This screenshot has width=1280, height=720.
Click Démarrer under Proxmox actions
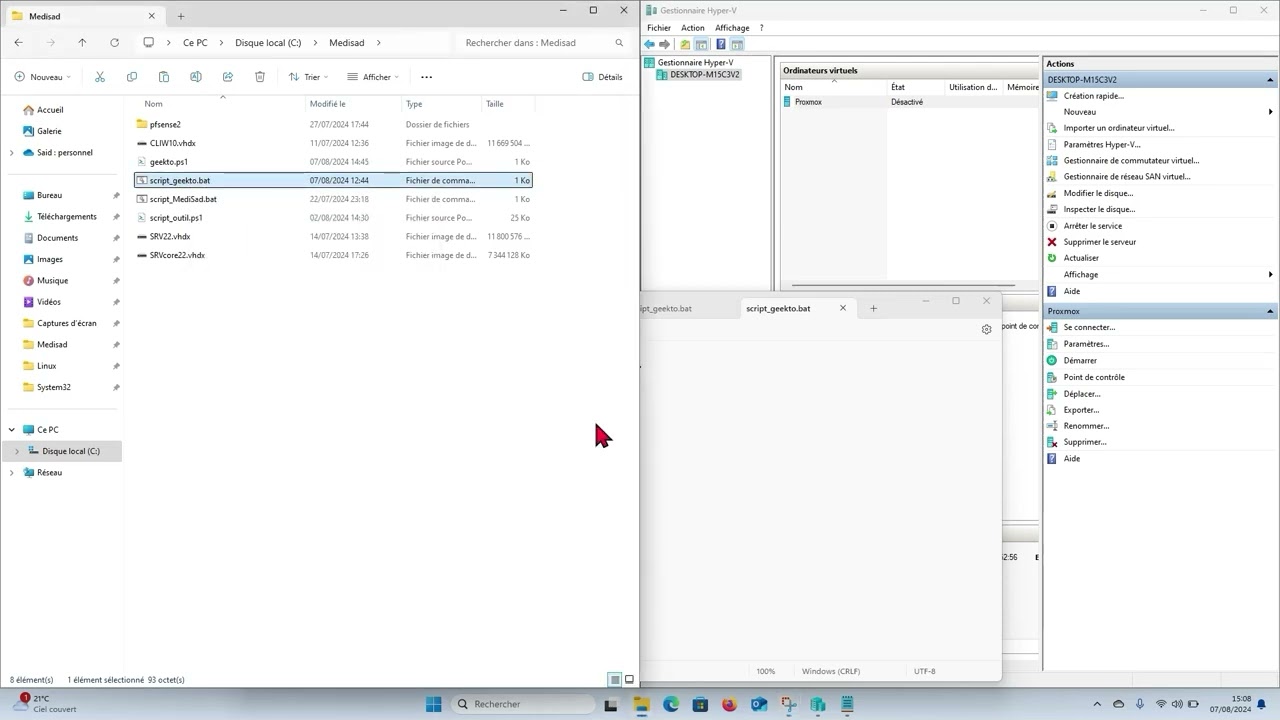[x=1080, y=360]
